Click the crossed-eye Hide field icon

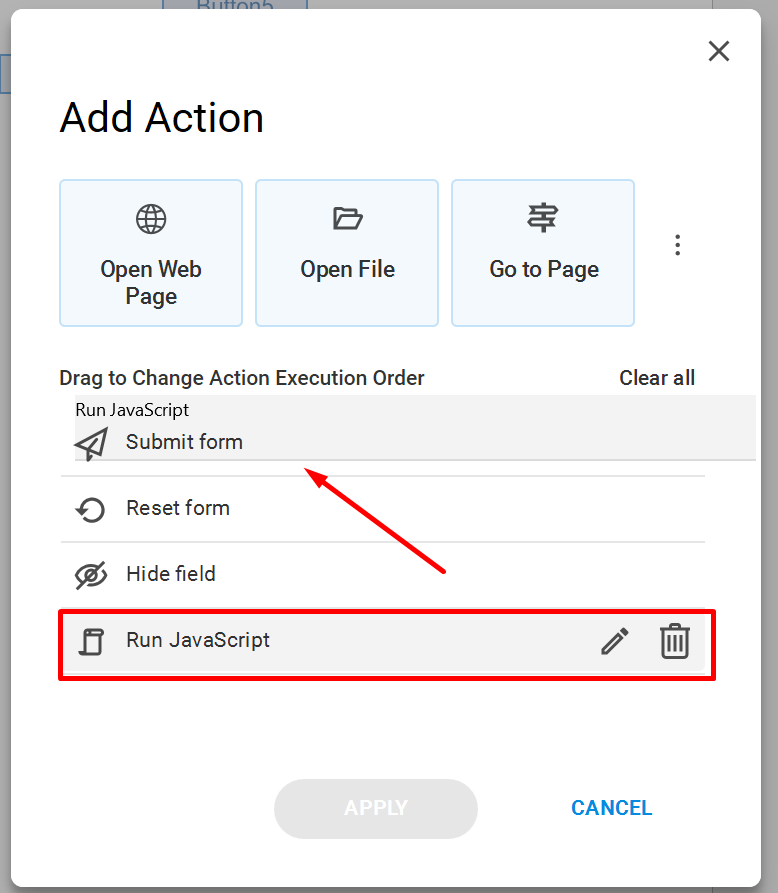(91, 575)
